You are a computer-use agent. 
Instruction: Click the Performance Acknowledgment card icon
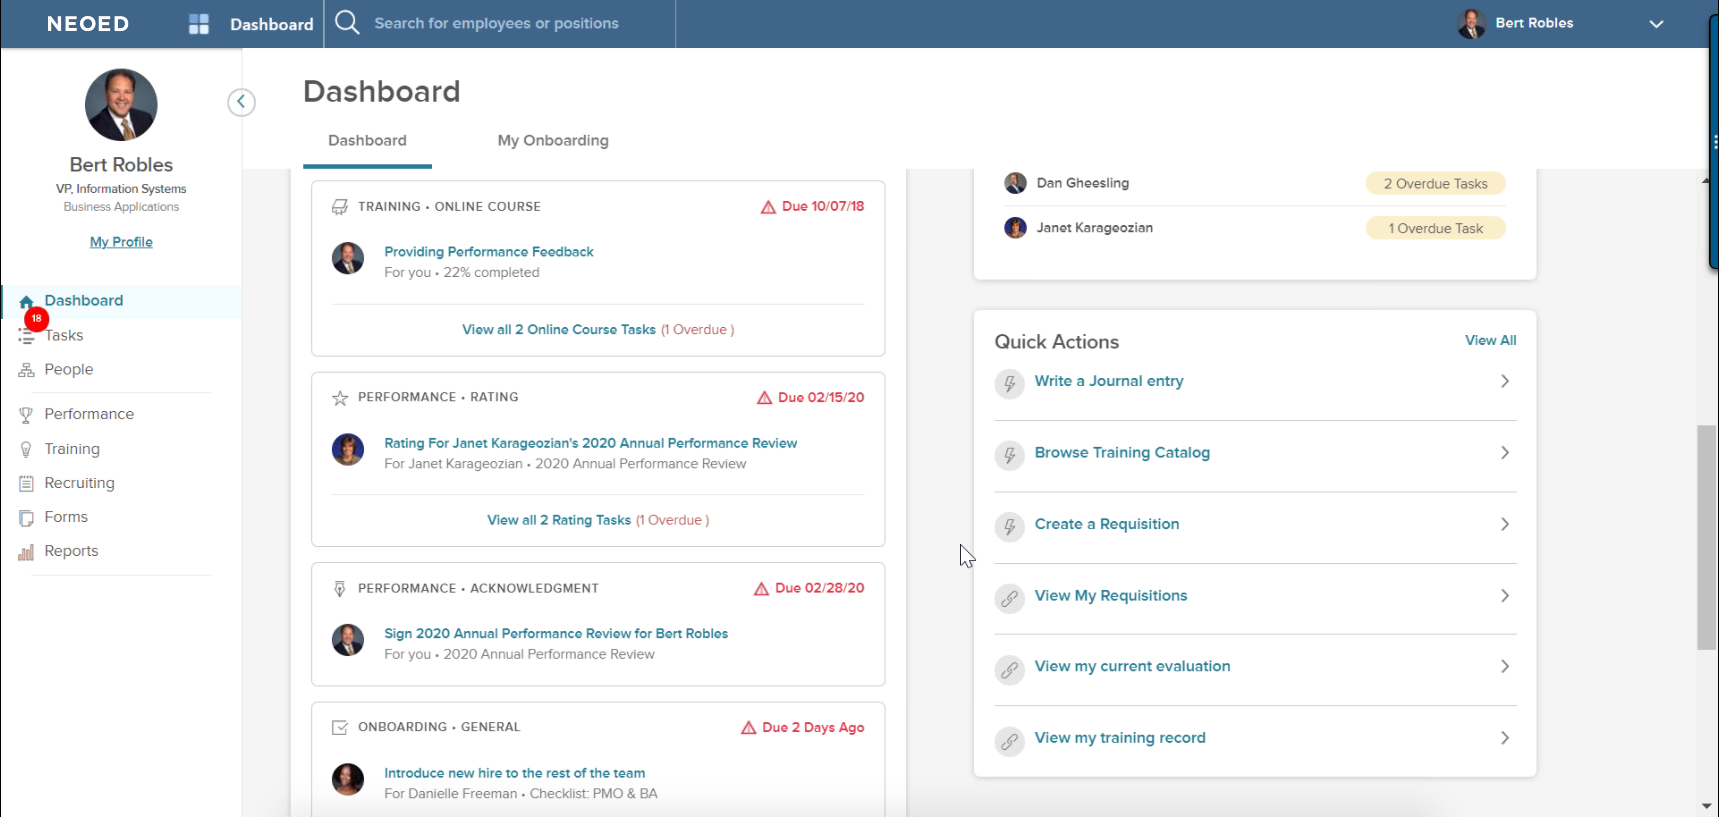[x=340, y=589]
